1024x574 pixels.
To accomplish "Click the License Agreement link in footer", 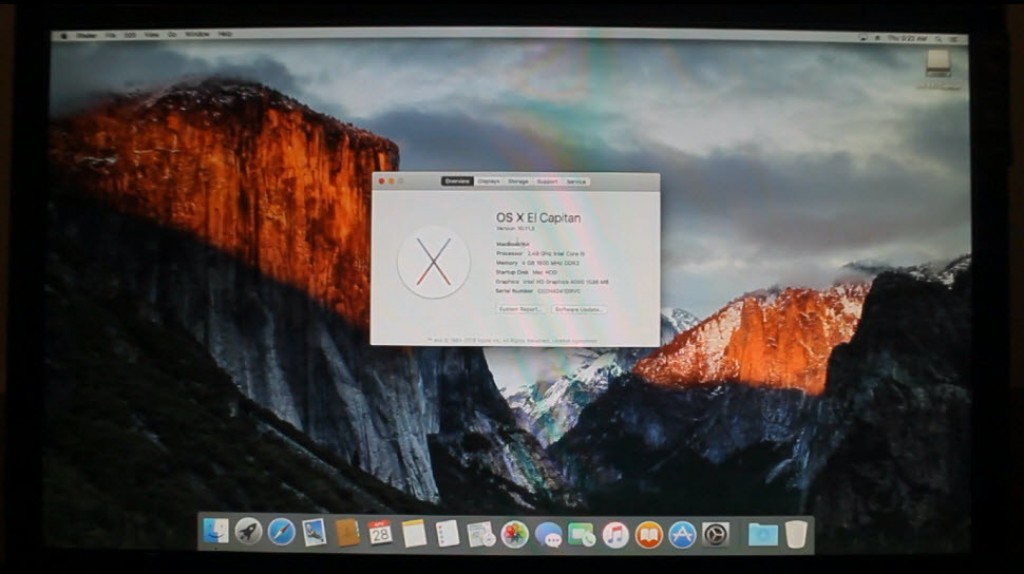I will 575,340.
